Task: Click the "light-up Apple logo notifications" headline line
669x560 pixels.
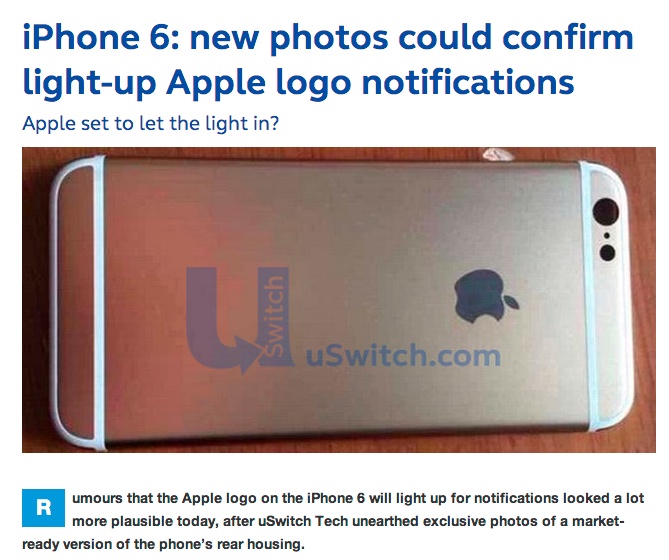Action: (x=298, y=82)
